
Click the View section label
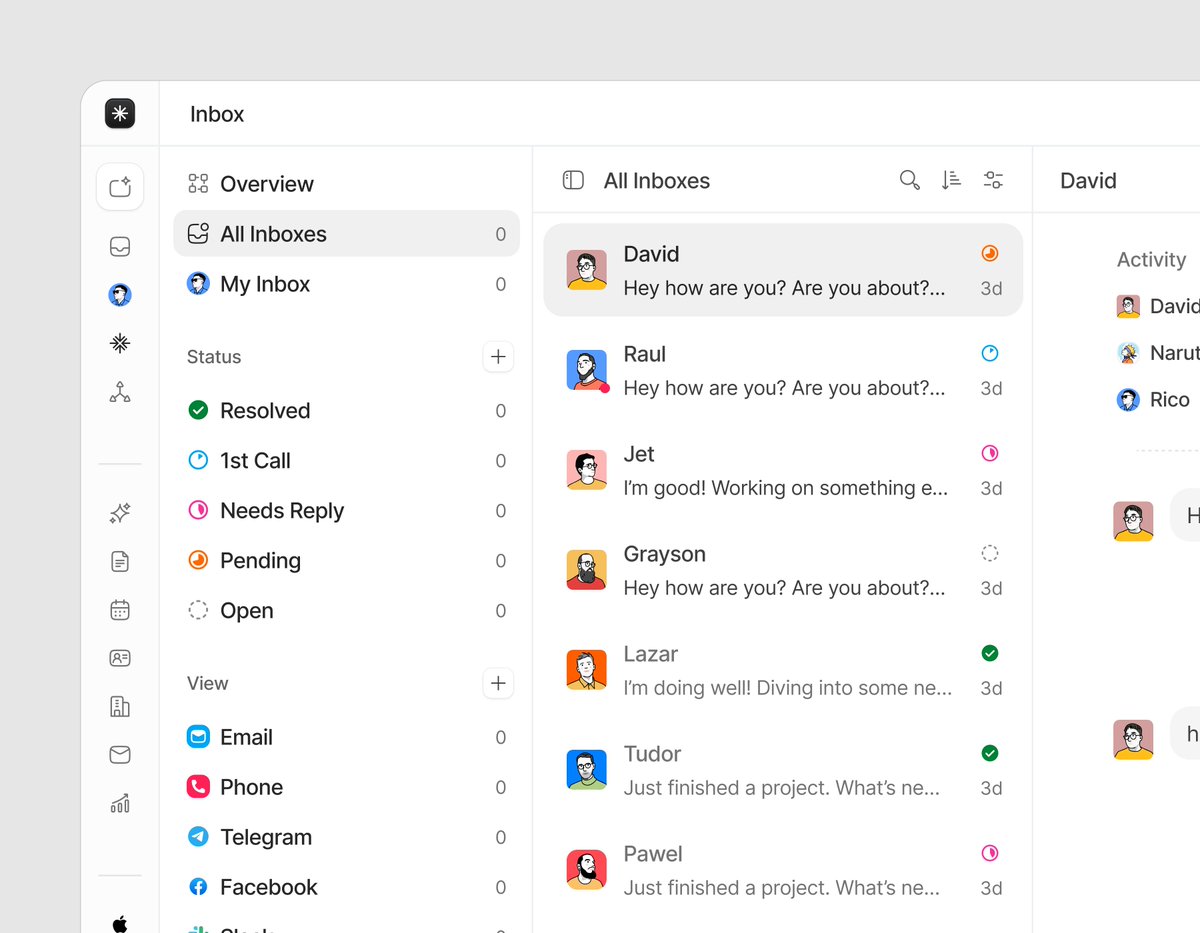coord(208,684)
